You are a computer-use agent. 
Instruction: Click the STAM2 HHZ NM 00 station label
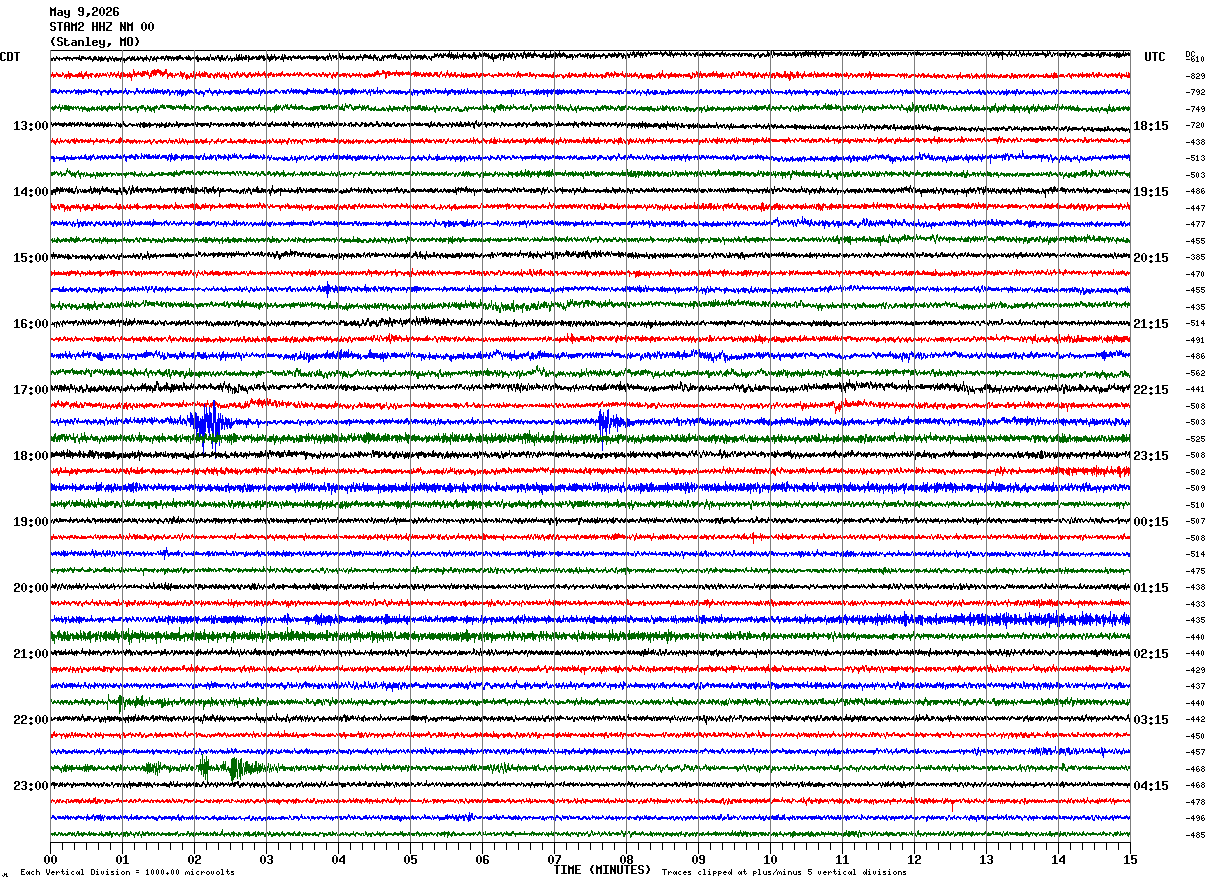point(102,27)
